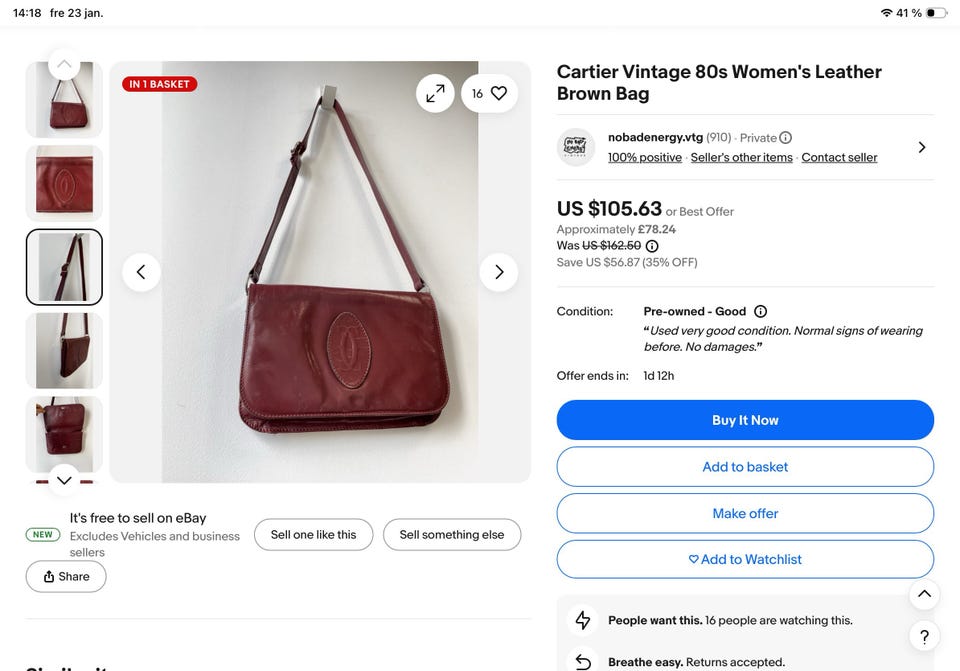This screenshot has height=671, width=960.
Task: Open the condition info tooltip icon
Action: (x=760, y=312)
